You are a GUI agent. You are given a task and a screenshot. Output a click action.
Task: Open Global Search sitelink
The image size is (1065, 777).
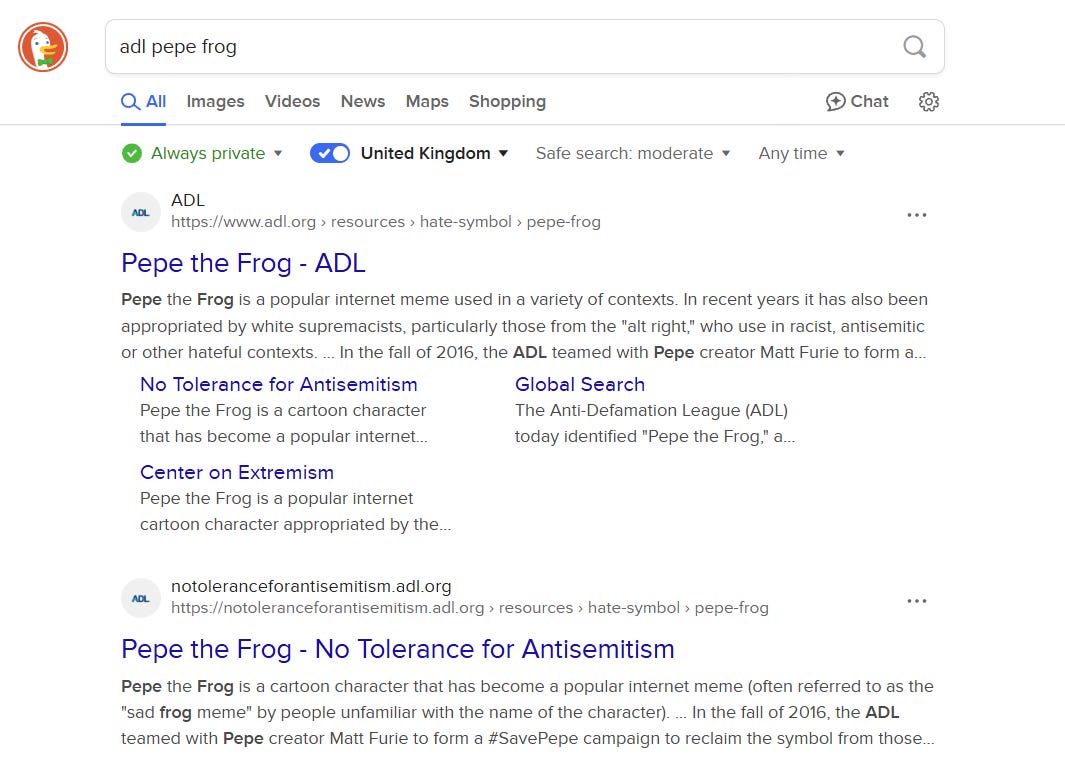click(x=579, y=384)
